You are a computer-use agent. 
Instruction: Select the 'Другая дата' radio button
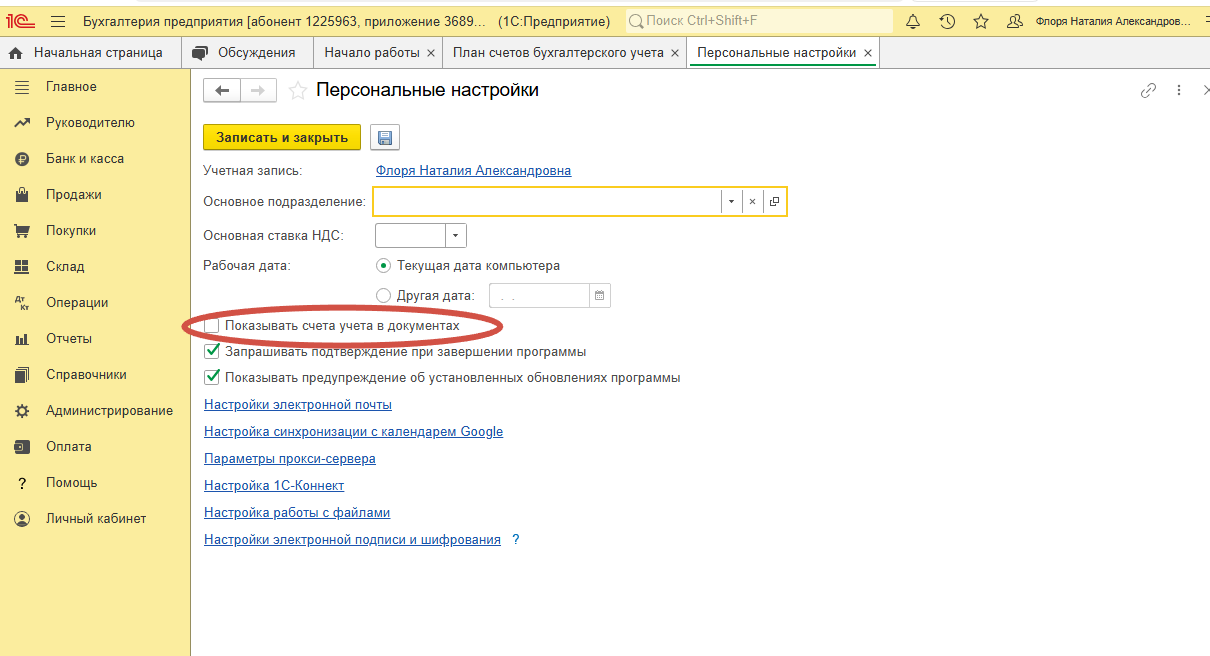pyautogui.click(x=383, y=295)
